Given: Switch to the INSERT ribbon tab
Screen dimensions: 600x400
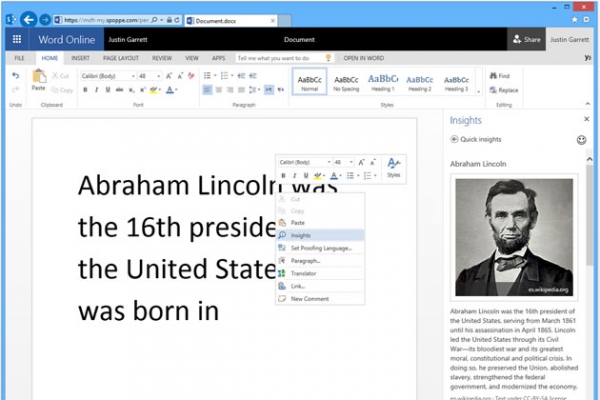Looking at the screenshot, I should coord(80,58).
